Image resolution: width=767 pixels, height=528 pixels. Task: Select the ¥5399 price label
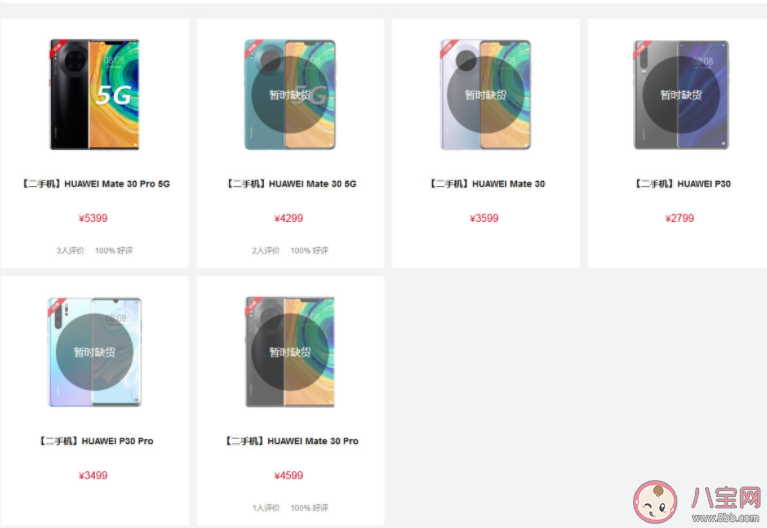coord(93,218)
